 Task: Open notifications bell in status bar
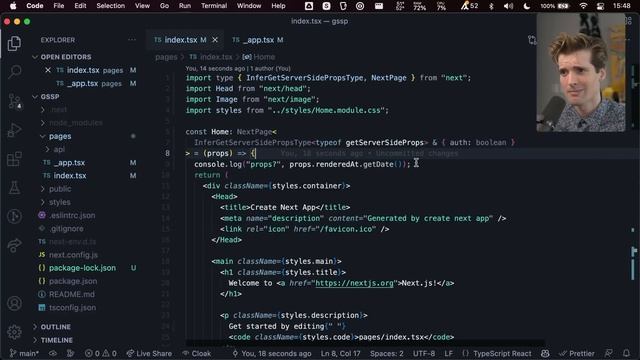(626, 353)
